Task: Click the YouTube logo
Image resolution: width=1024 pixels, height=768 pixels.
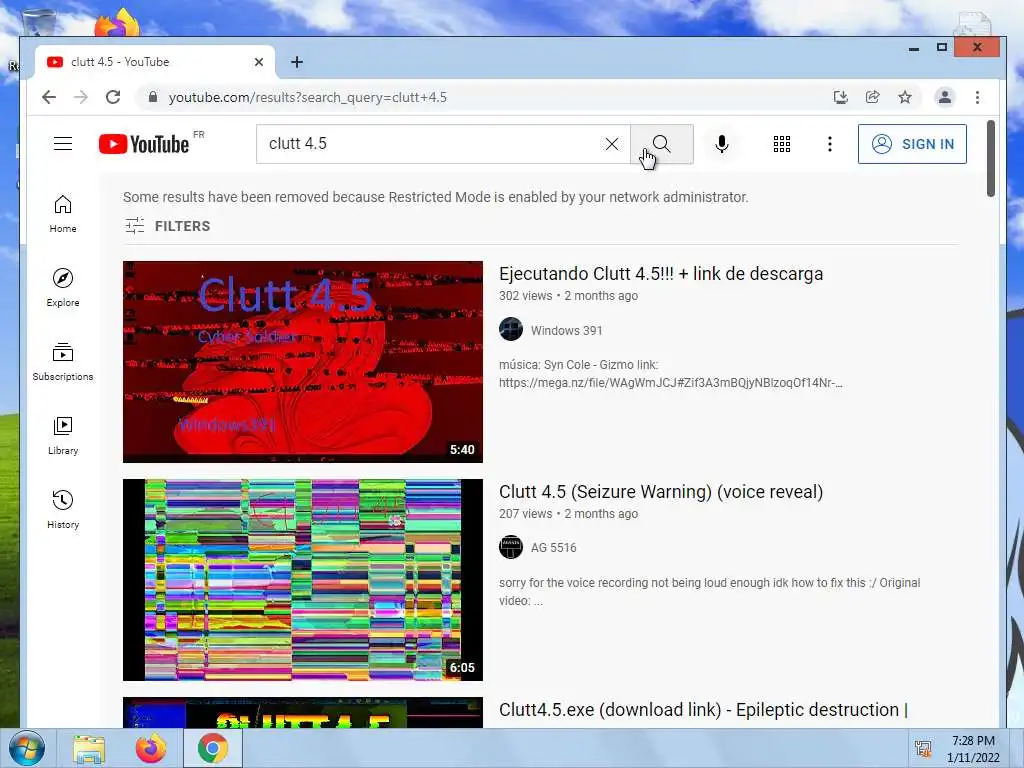Action: [144, 144]
